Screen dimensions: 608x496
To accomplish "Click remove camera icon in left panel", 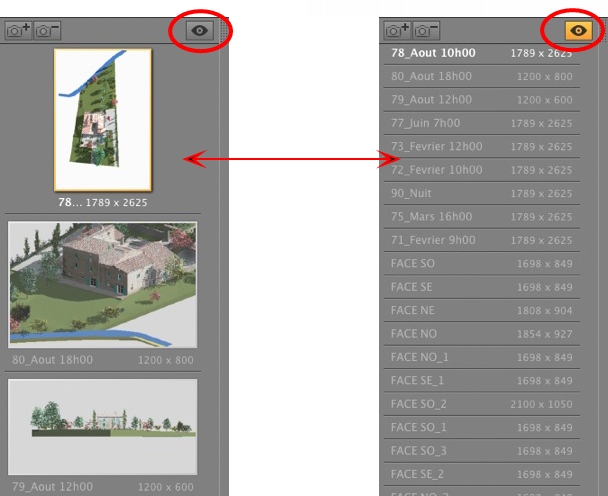I will tap(47, 31).
